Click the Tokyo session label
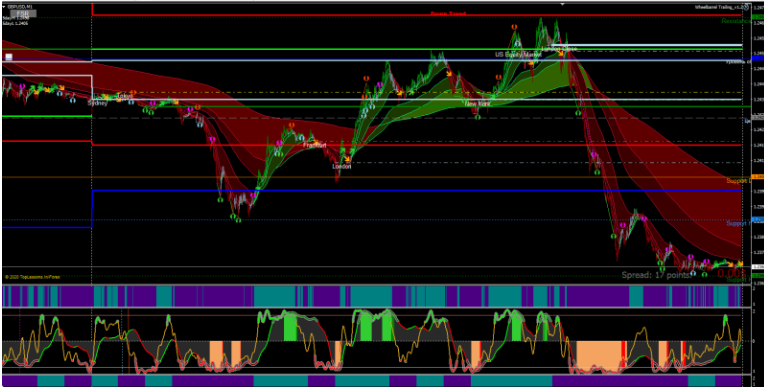This screenshot has height=389, width=764. [x=124, y=96]
